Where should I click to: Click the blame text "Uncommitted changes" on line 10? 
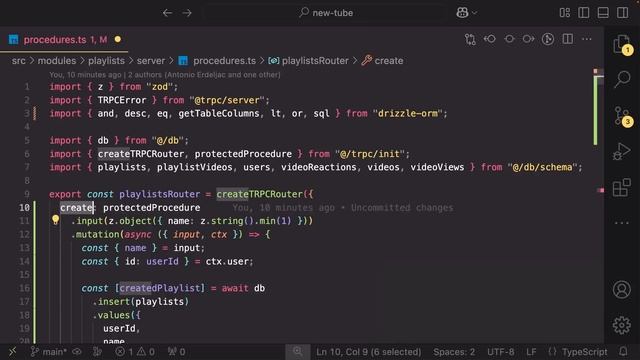[402, 208]
